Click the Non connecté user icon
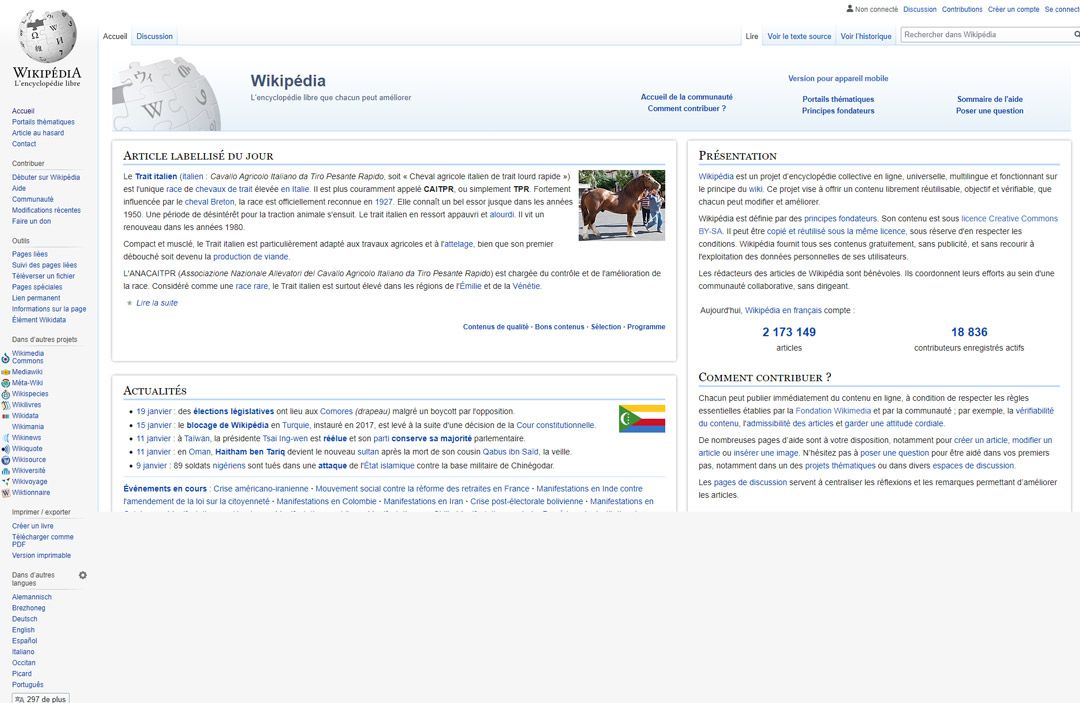 (850, 9)
